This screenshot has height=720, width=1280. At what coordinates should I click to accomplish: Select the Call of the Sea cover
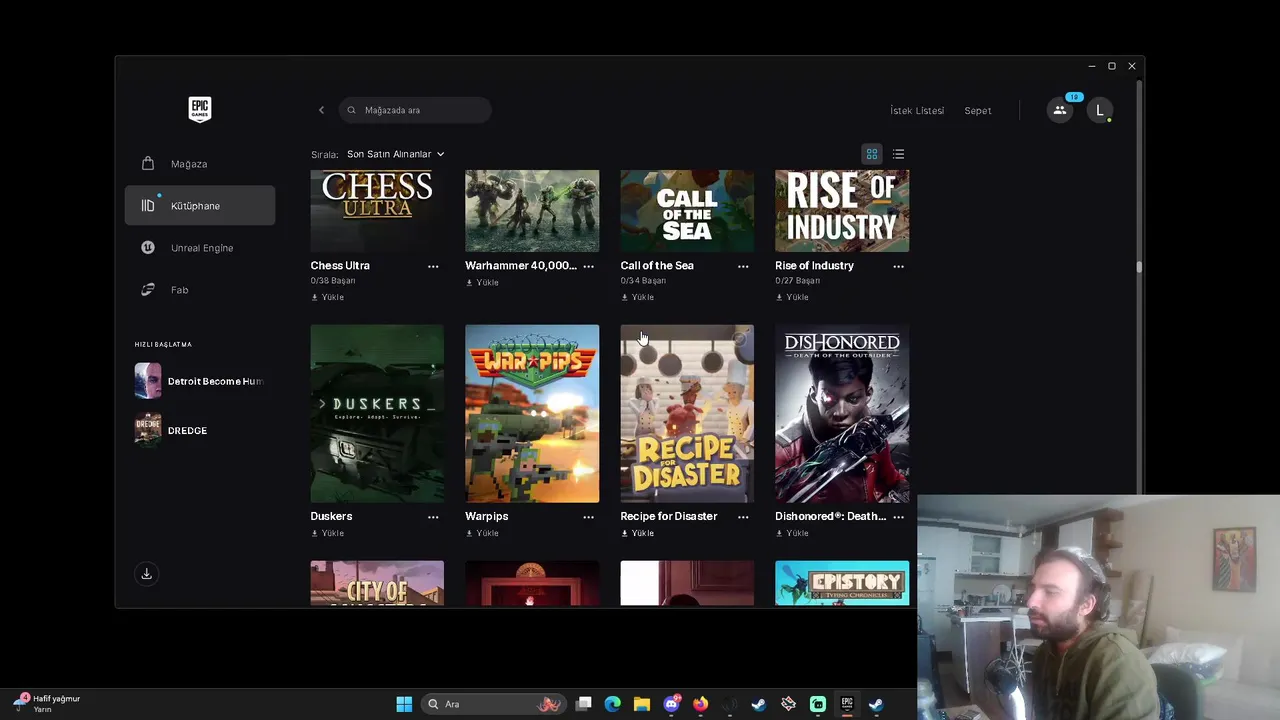click(x=687, y=210)
